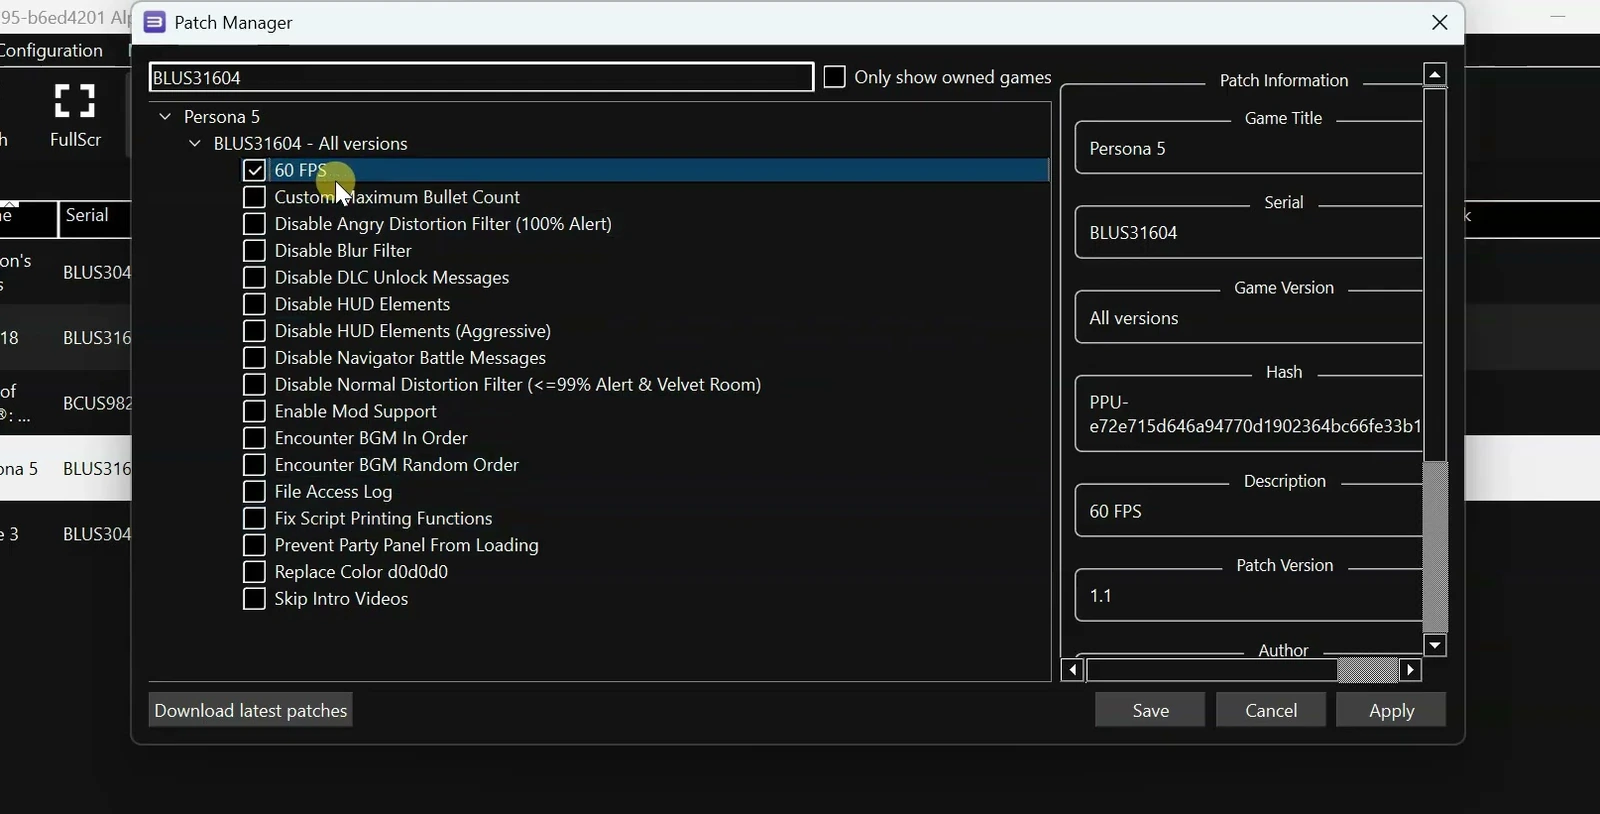The image size is (1600, 814).
Task: Check the File Access Log patch
Action: click(x=254, y=492)
